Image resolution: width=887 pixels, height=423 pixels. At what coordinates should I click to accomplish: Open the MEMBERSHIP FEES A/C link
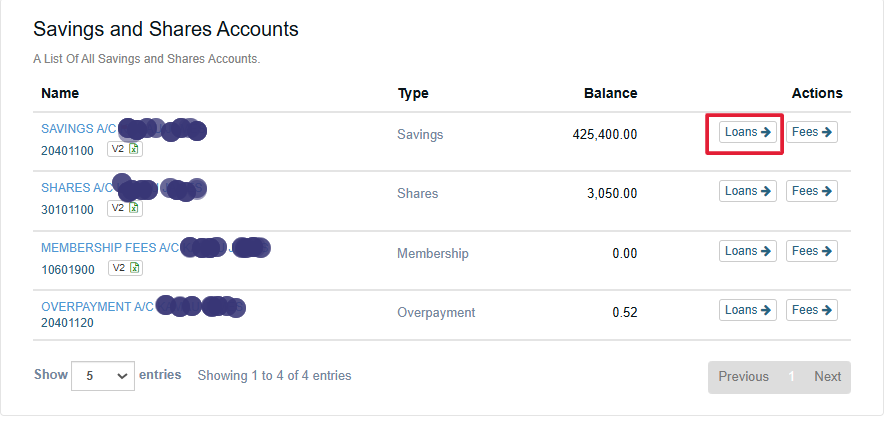tap(109, 247)
